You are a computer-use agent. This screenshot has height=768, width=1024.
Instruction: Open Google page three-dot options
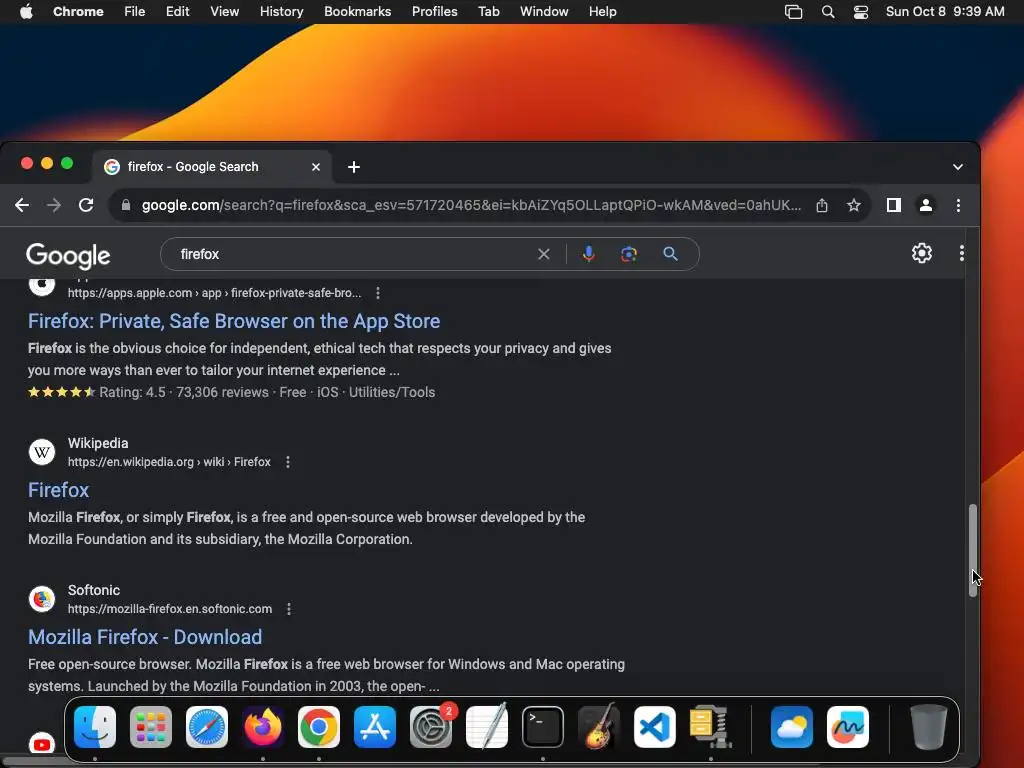[961, 253]
